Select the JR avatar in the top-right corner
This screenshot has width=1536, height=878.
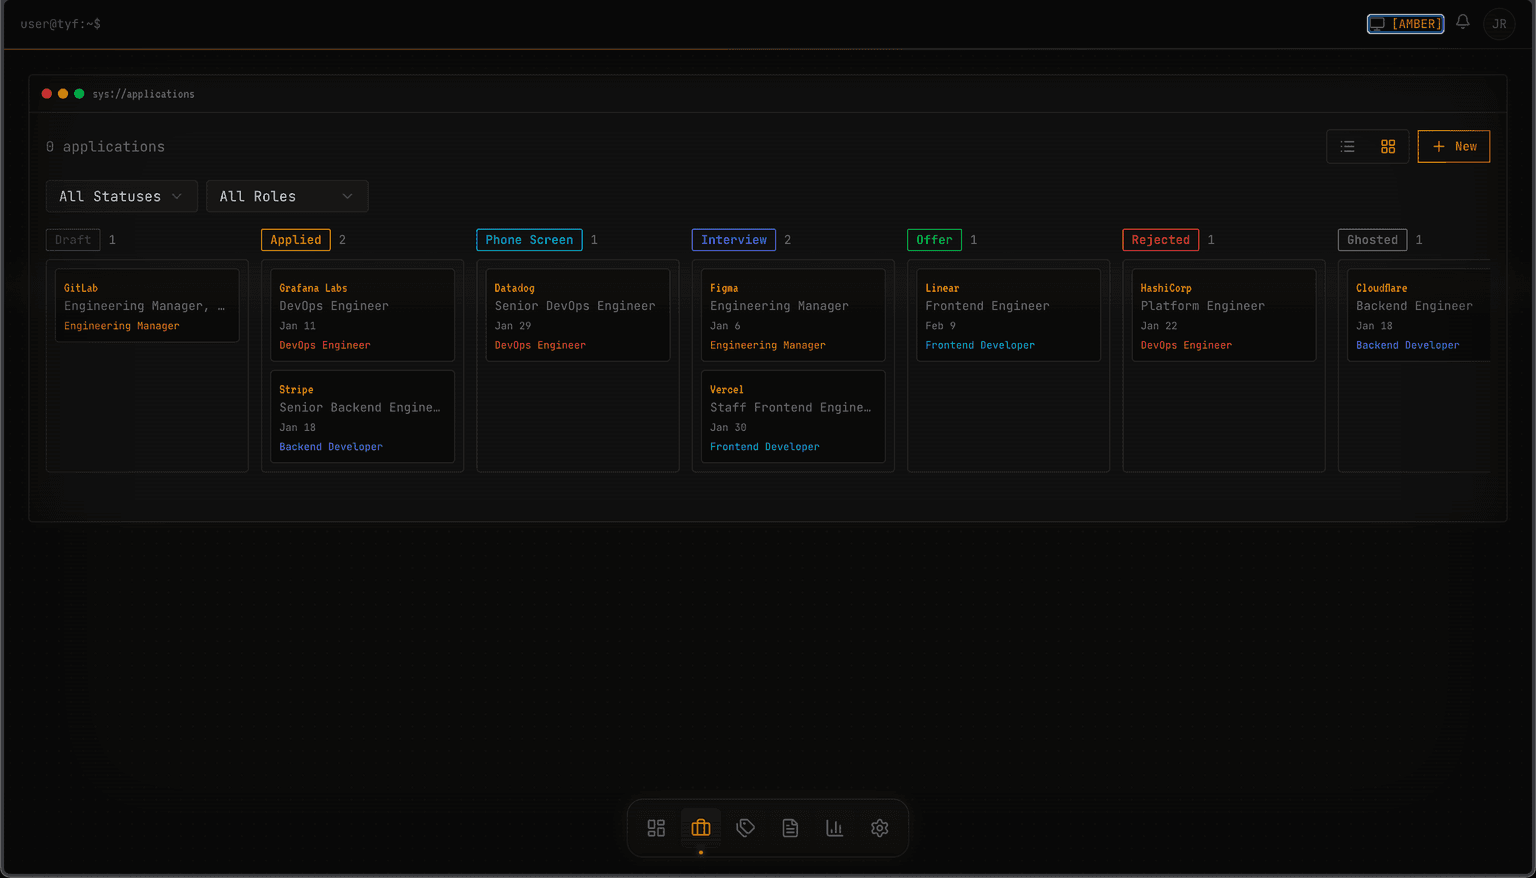click(1499, 23)
